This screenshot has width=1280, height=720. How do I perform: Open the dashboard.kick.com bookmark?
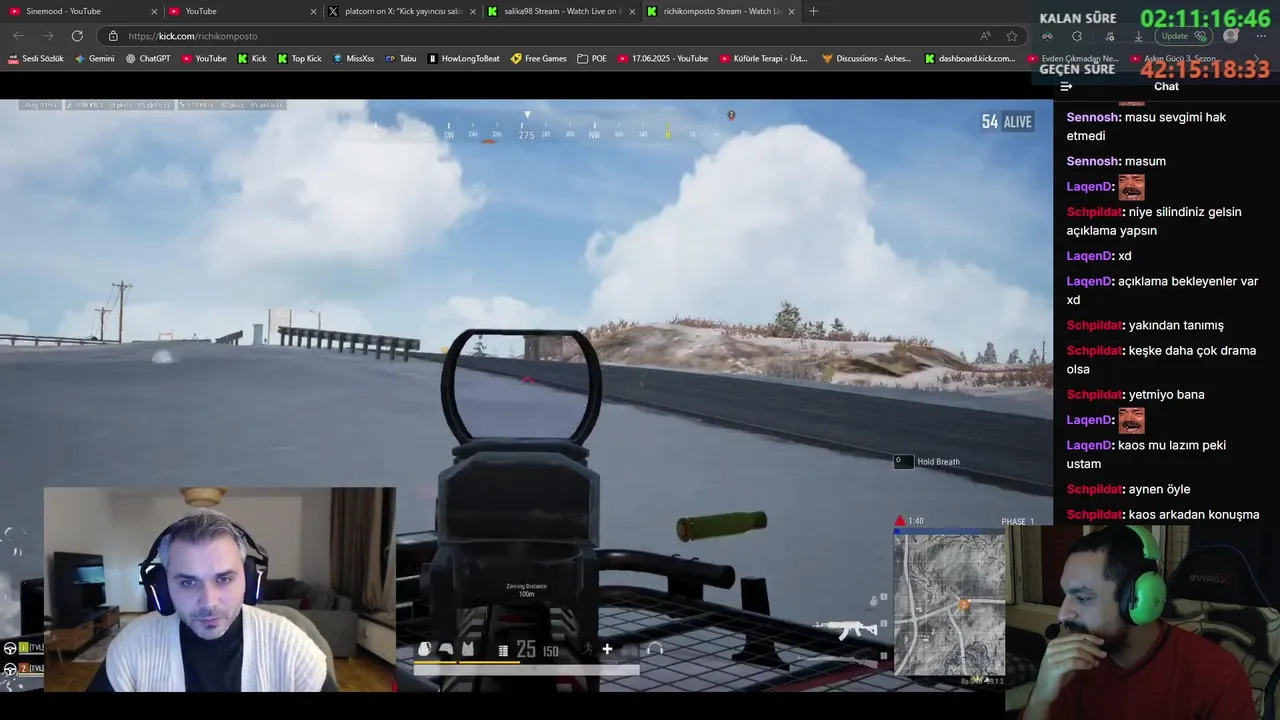tap(970, 59)
